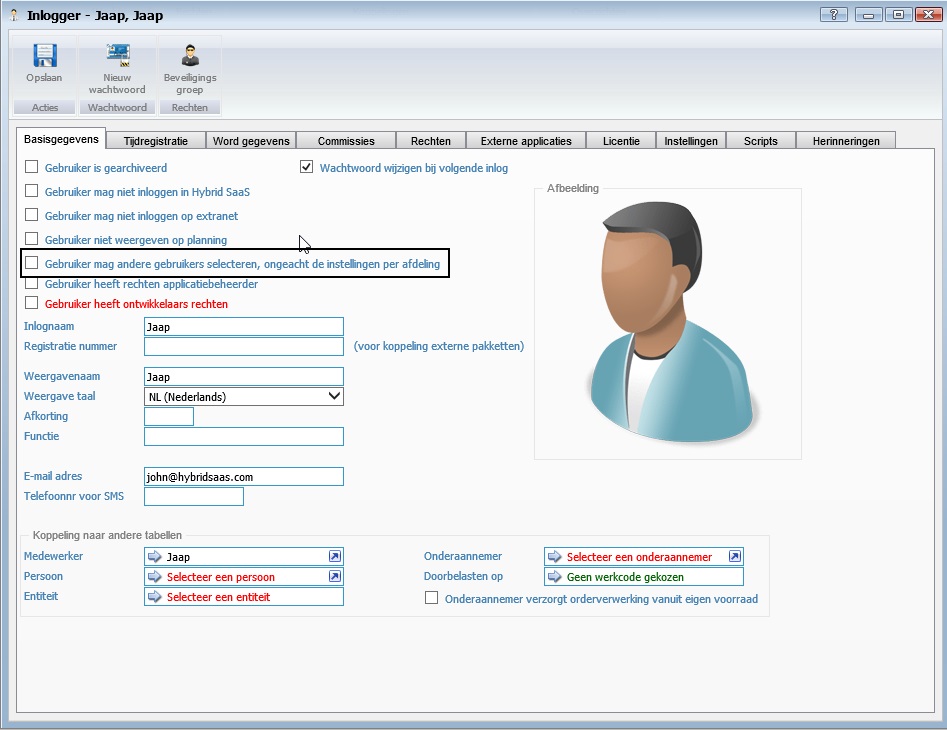This screenshot has width=947, height=730.
Task: Open the 'Selecteer een persoon' selector
Action: pyautogui.click(x=221, y=577)
